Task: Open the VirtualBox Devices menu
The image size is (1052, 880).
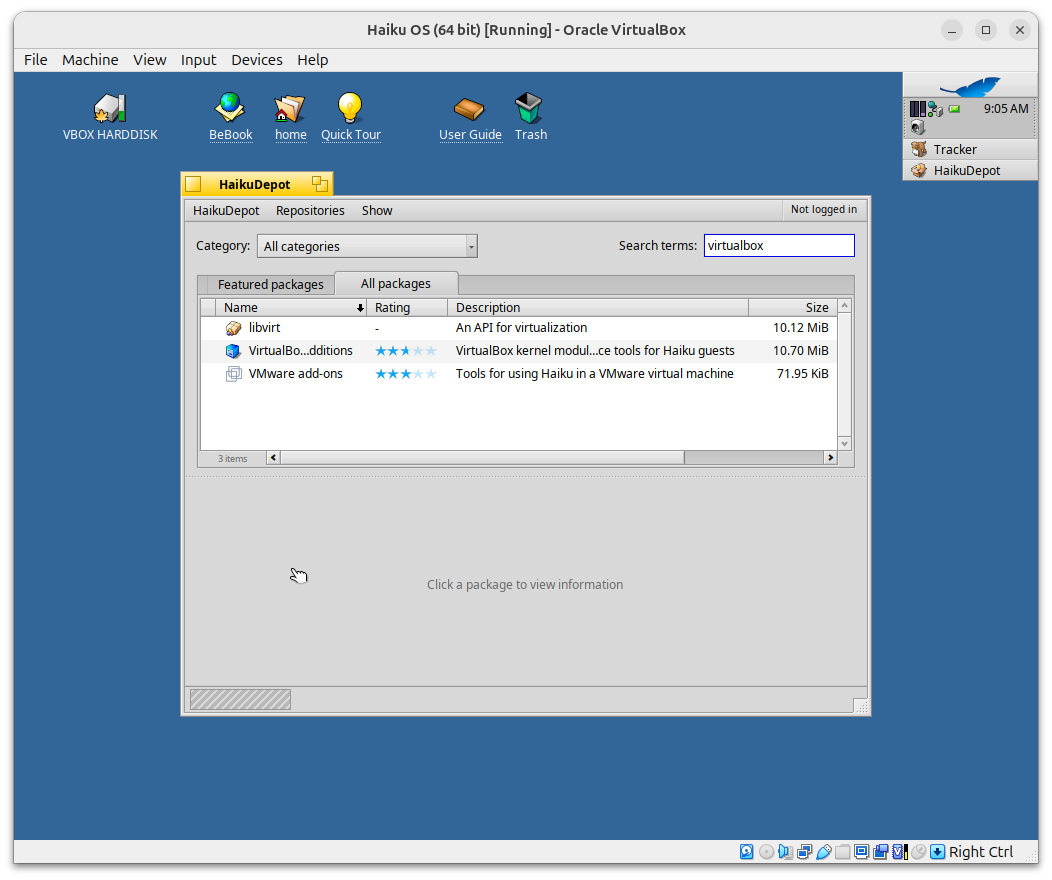Action: (x=257, y=60)
